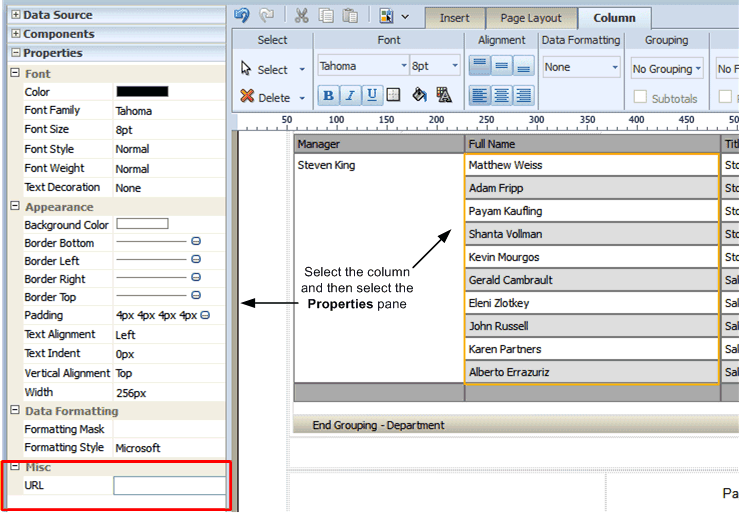
Task: Open the Select button dropdown arrow
Action: (x=302, y=69)
